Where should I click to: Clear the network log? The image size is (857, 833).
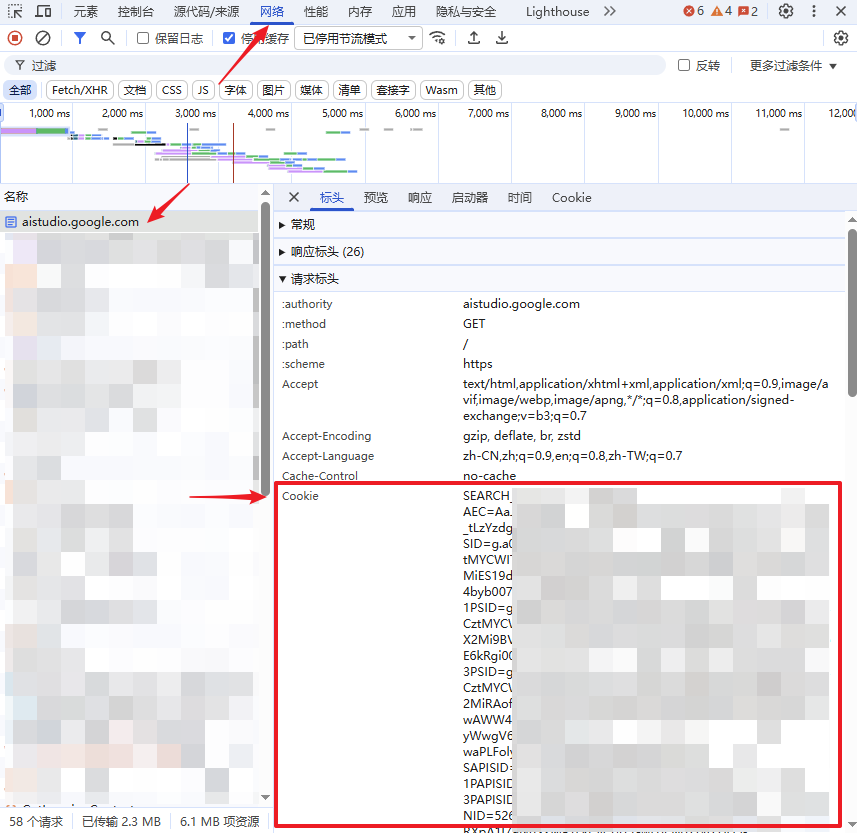[43, 38]
